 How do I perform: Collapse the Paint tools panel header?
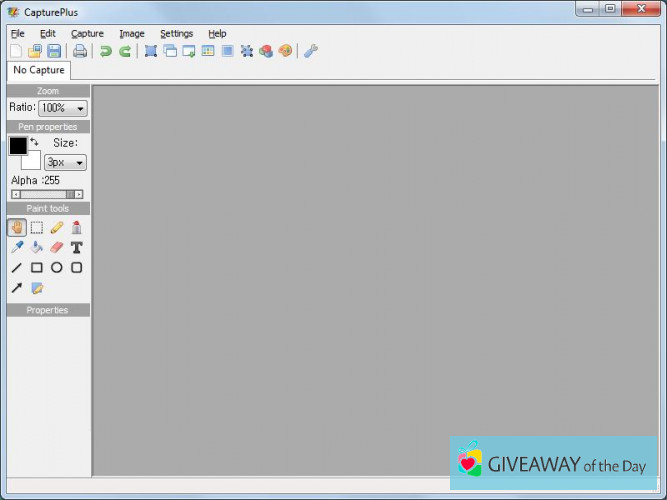click(x=47, y=209)
